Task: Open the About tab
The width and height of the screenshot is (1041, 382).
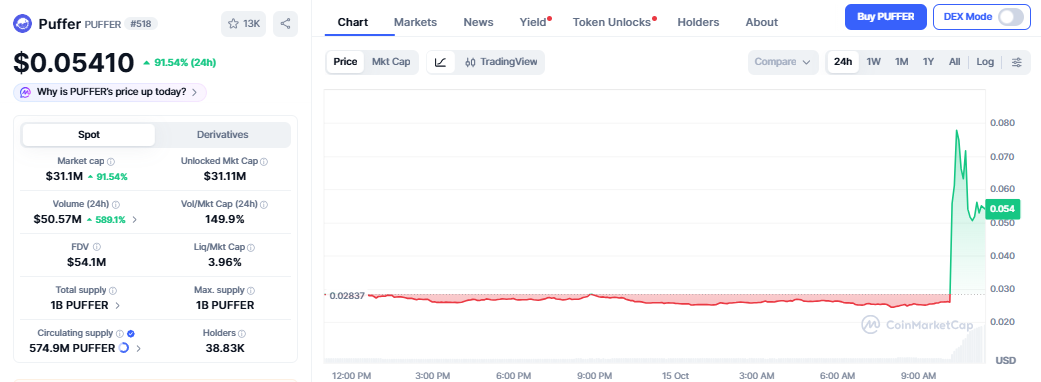Action: point(761,22)
